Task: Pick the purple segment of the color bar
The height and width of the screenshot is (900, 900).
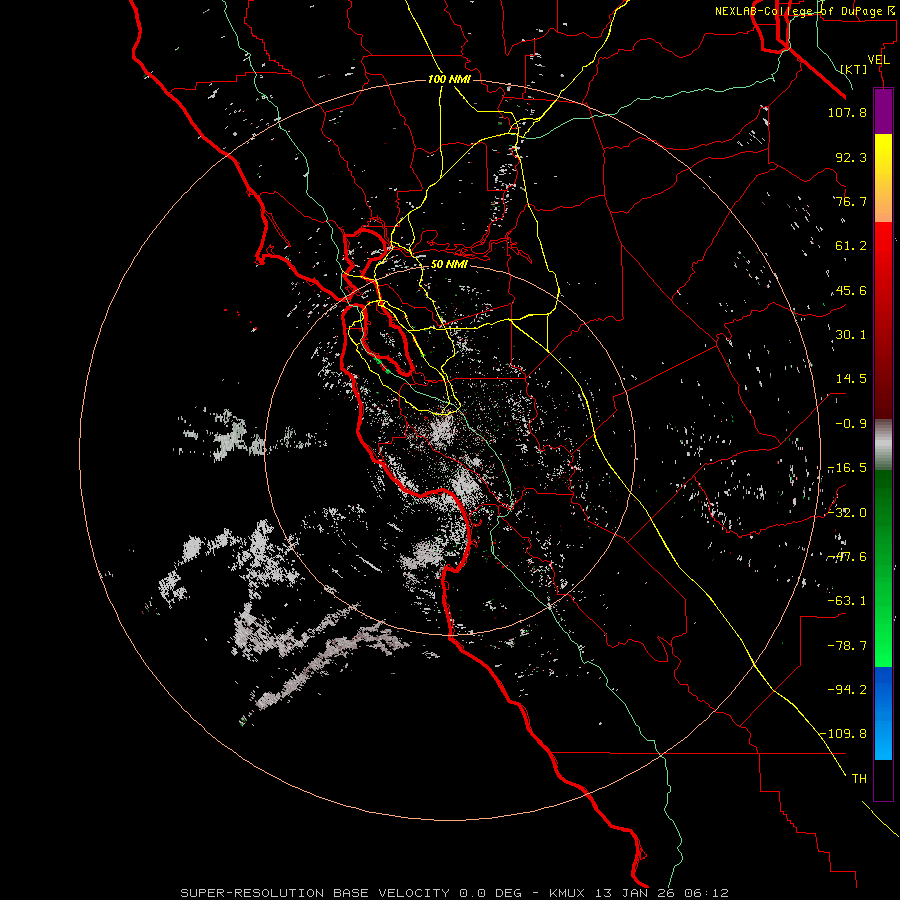Action: point(883,111)
